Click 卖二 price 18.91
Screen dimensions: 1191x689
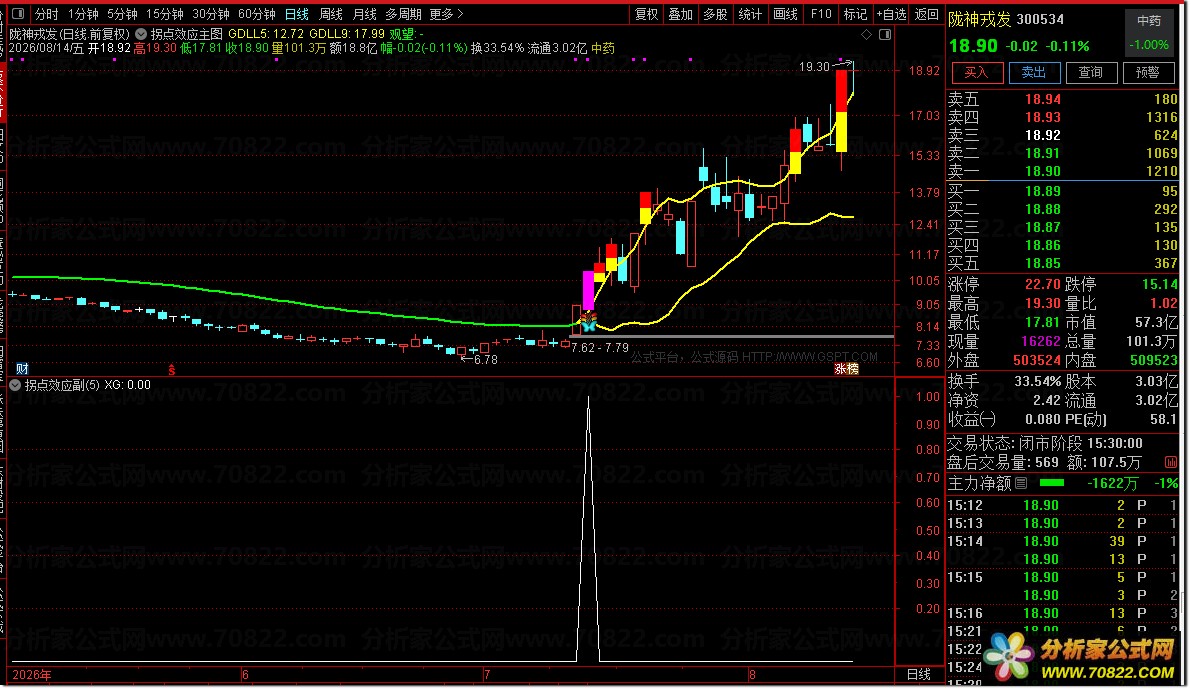1042,153
